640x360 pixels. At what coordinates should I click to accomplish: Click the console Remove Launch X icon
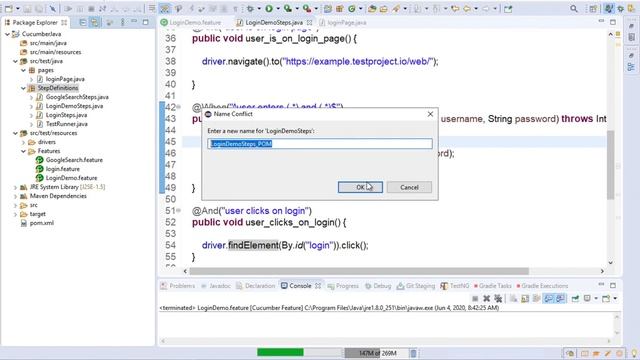[487, 298]
